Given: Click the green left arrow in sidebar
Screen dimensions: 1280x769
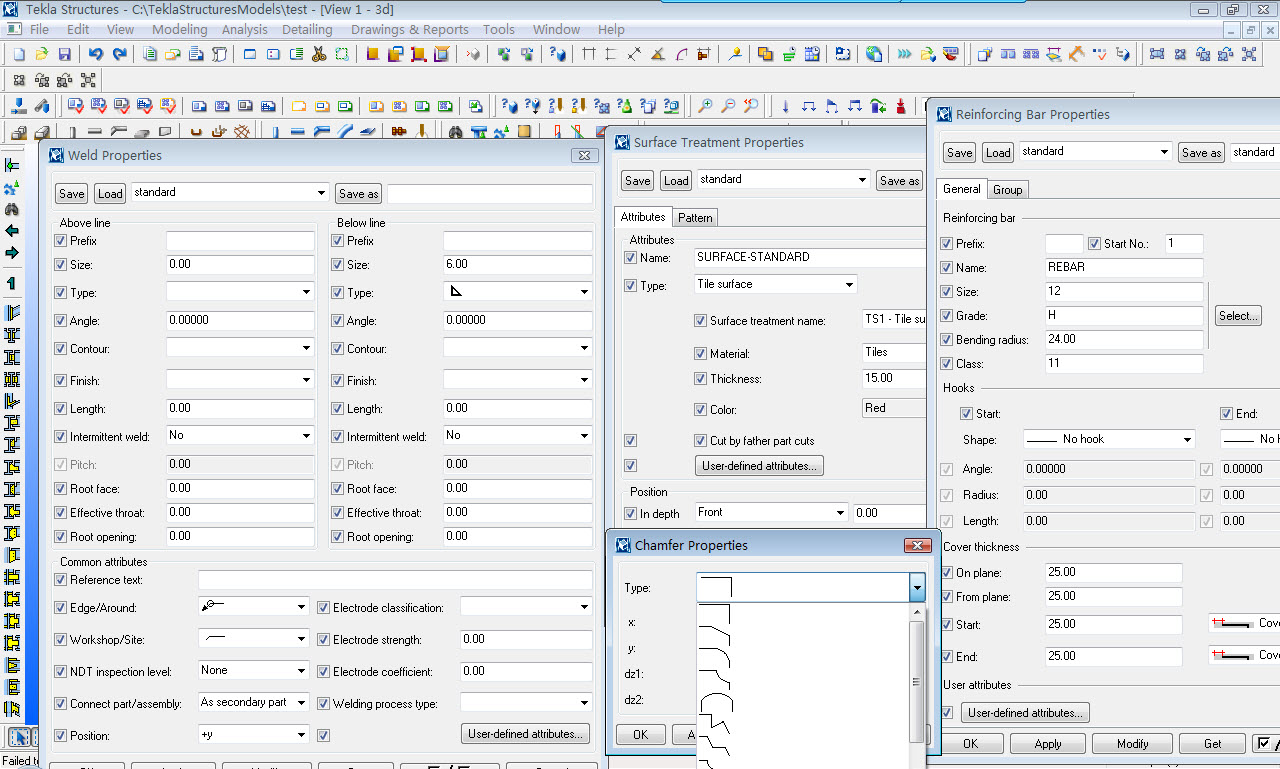Looking at the screenshot, I should point(12,231).
